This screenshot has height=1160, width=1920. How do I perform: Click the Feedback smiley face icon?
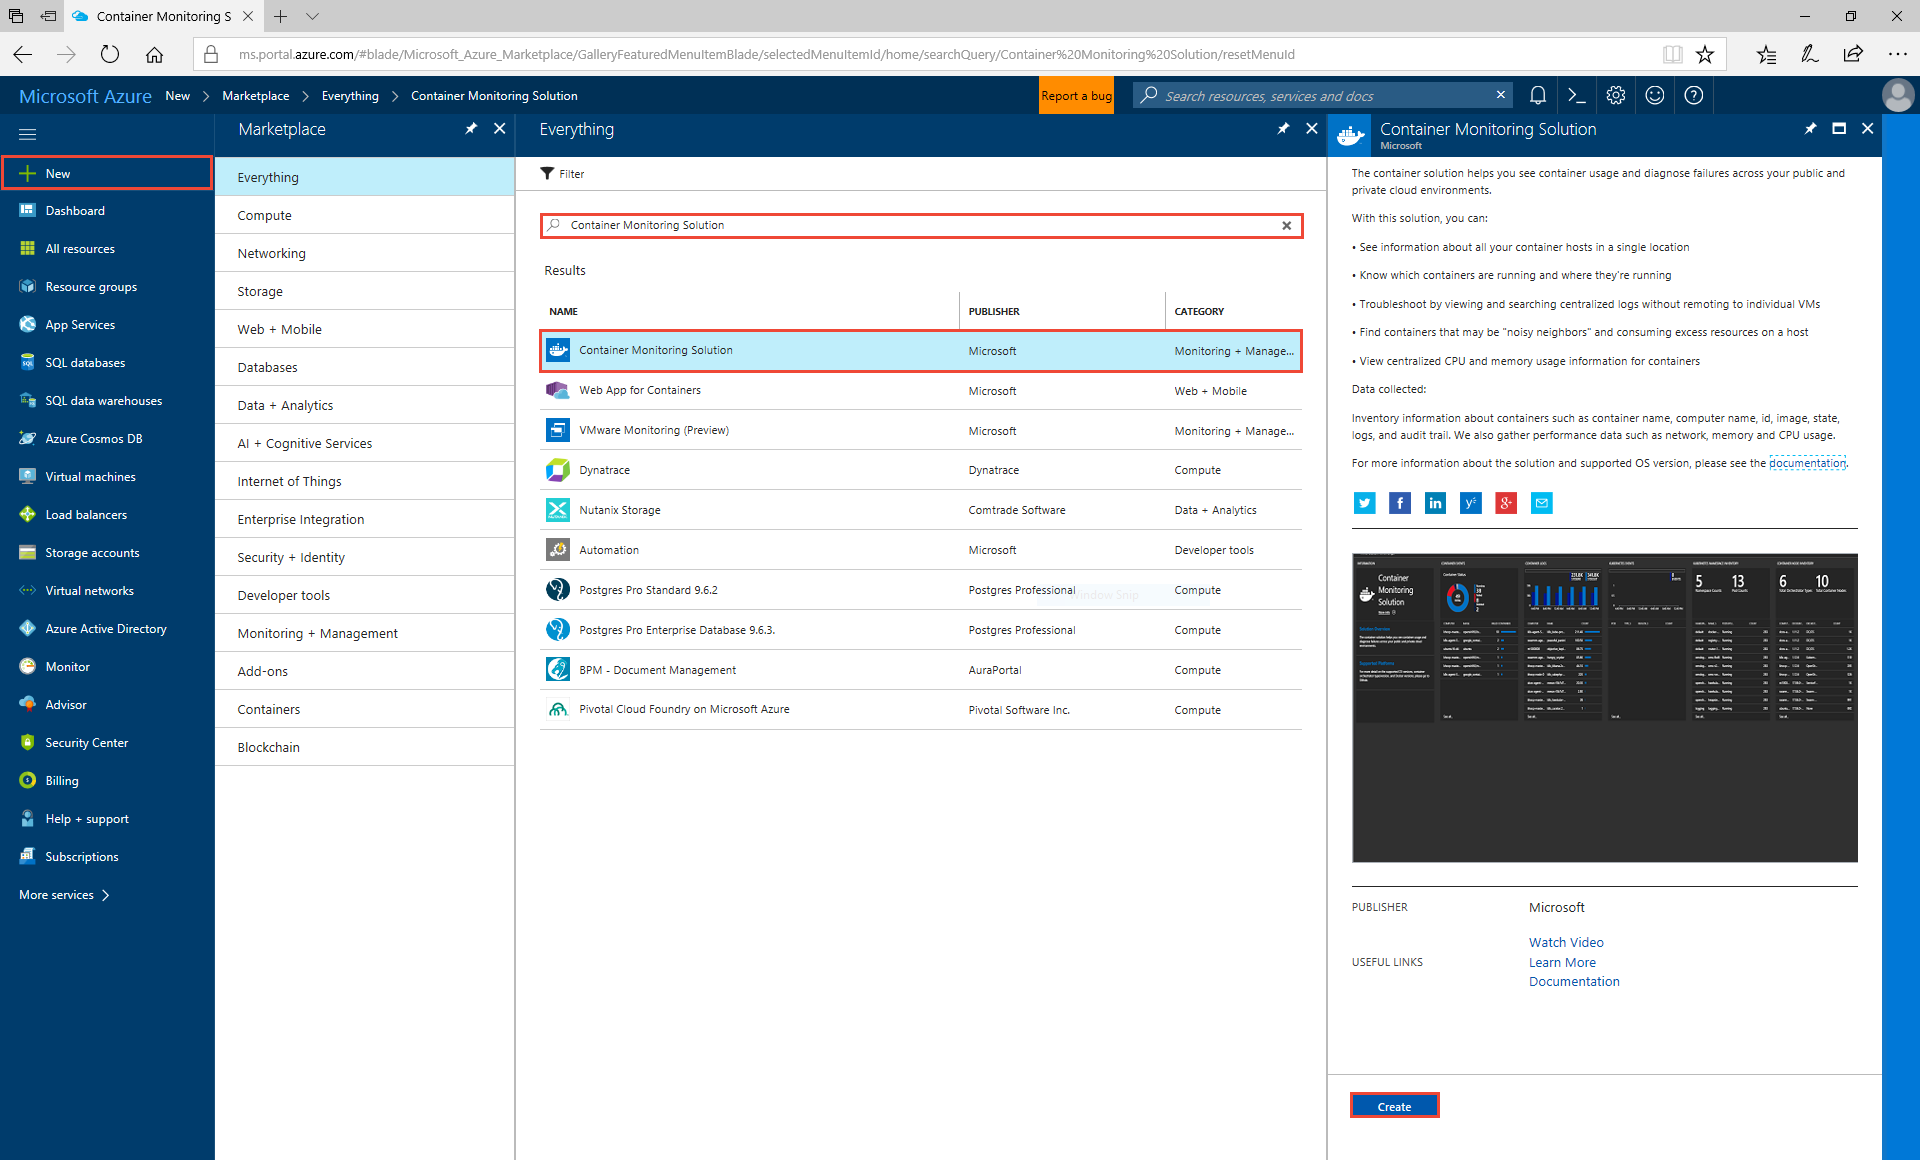coord(1657,95)
